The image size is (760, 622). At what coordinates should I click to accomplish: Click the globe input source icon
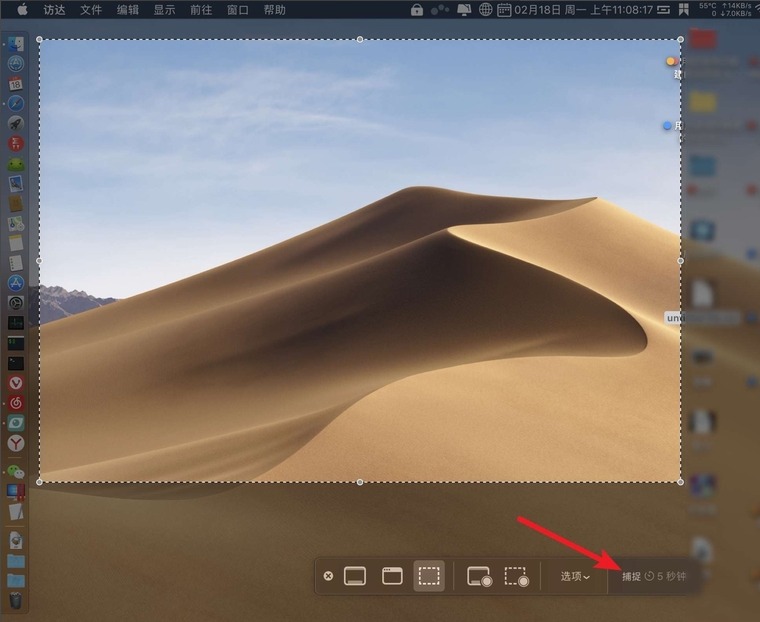click(x=486, y=10)
